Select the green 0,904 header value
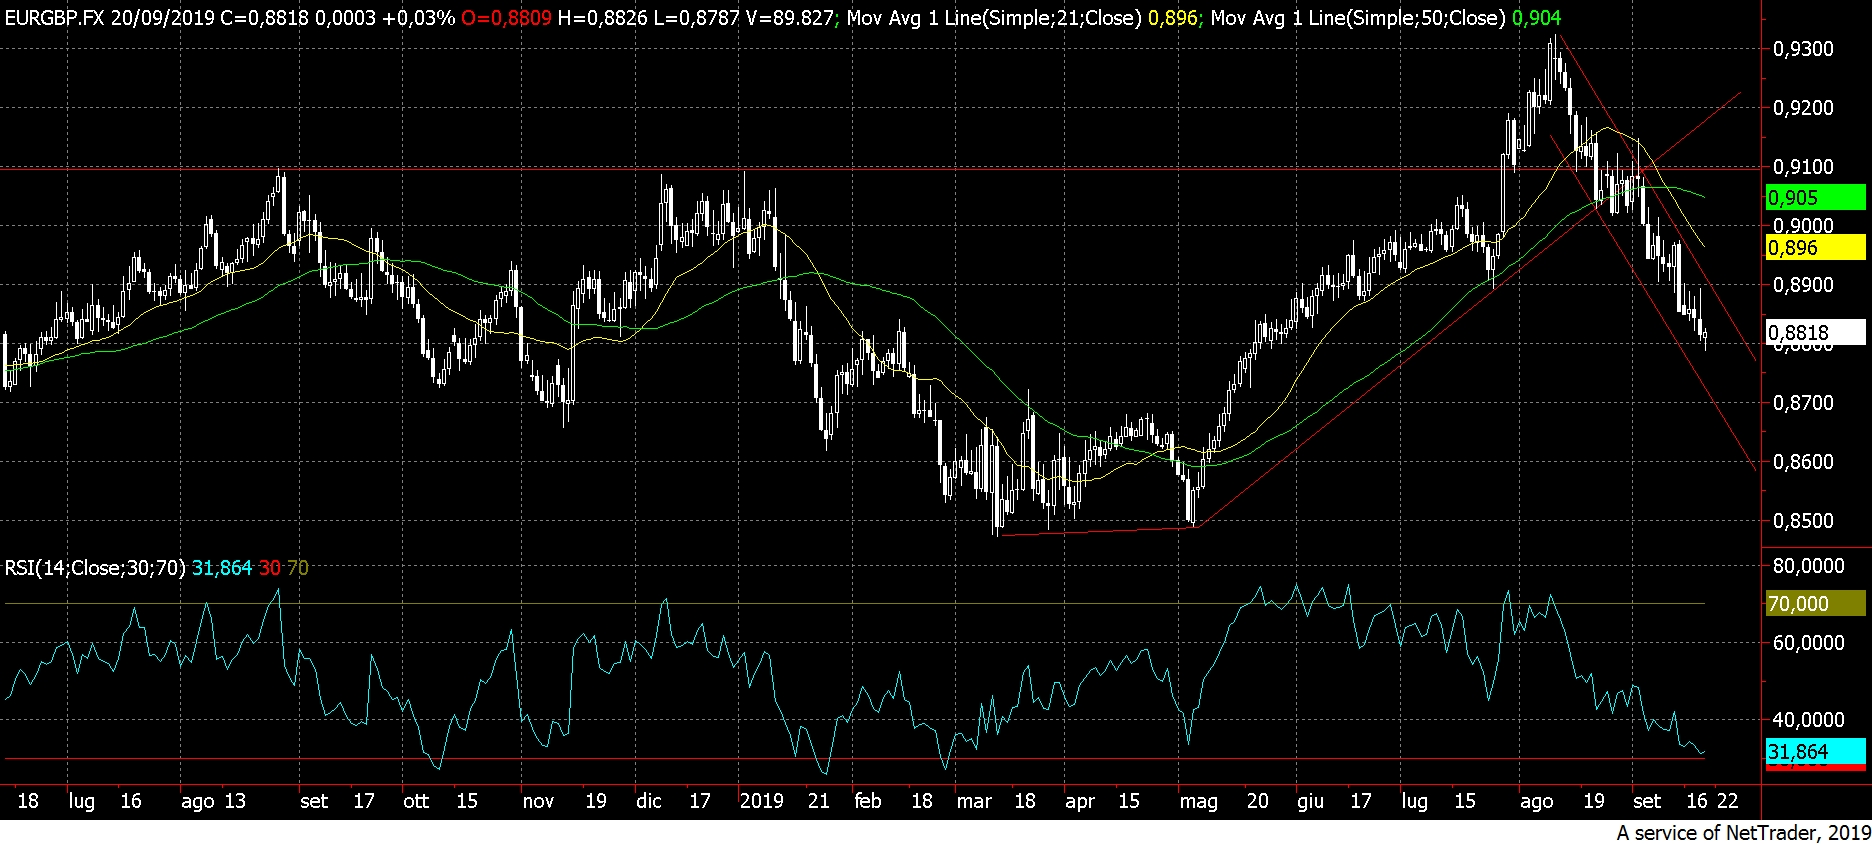 point(1536,18)
